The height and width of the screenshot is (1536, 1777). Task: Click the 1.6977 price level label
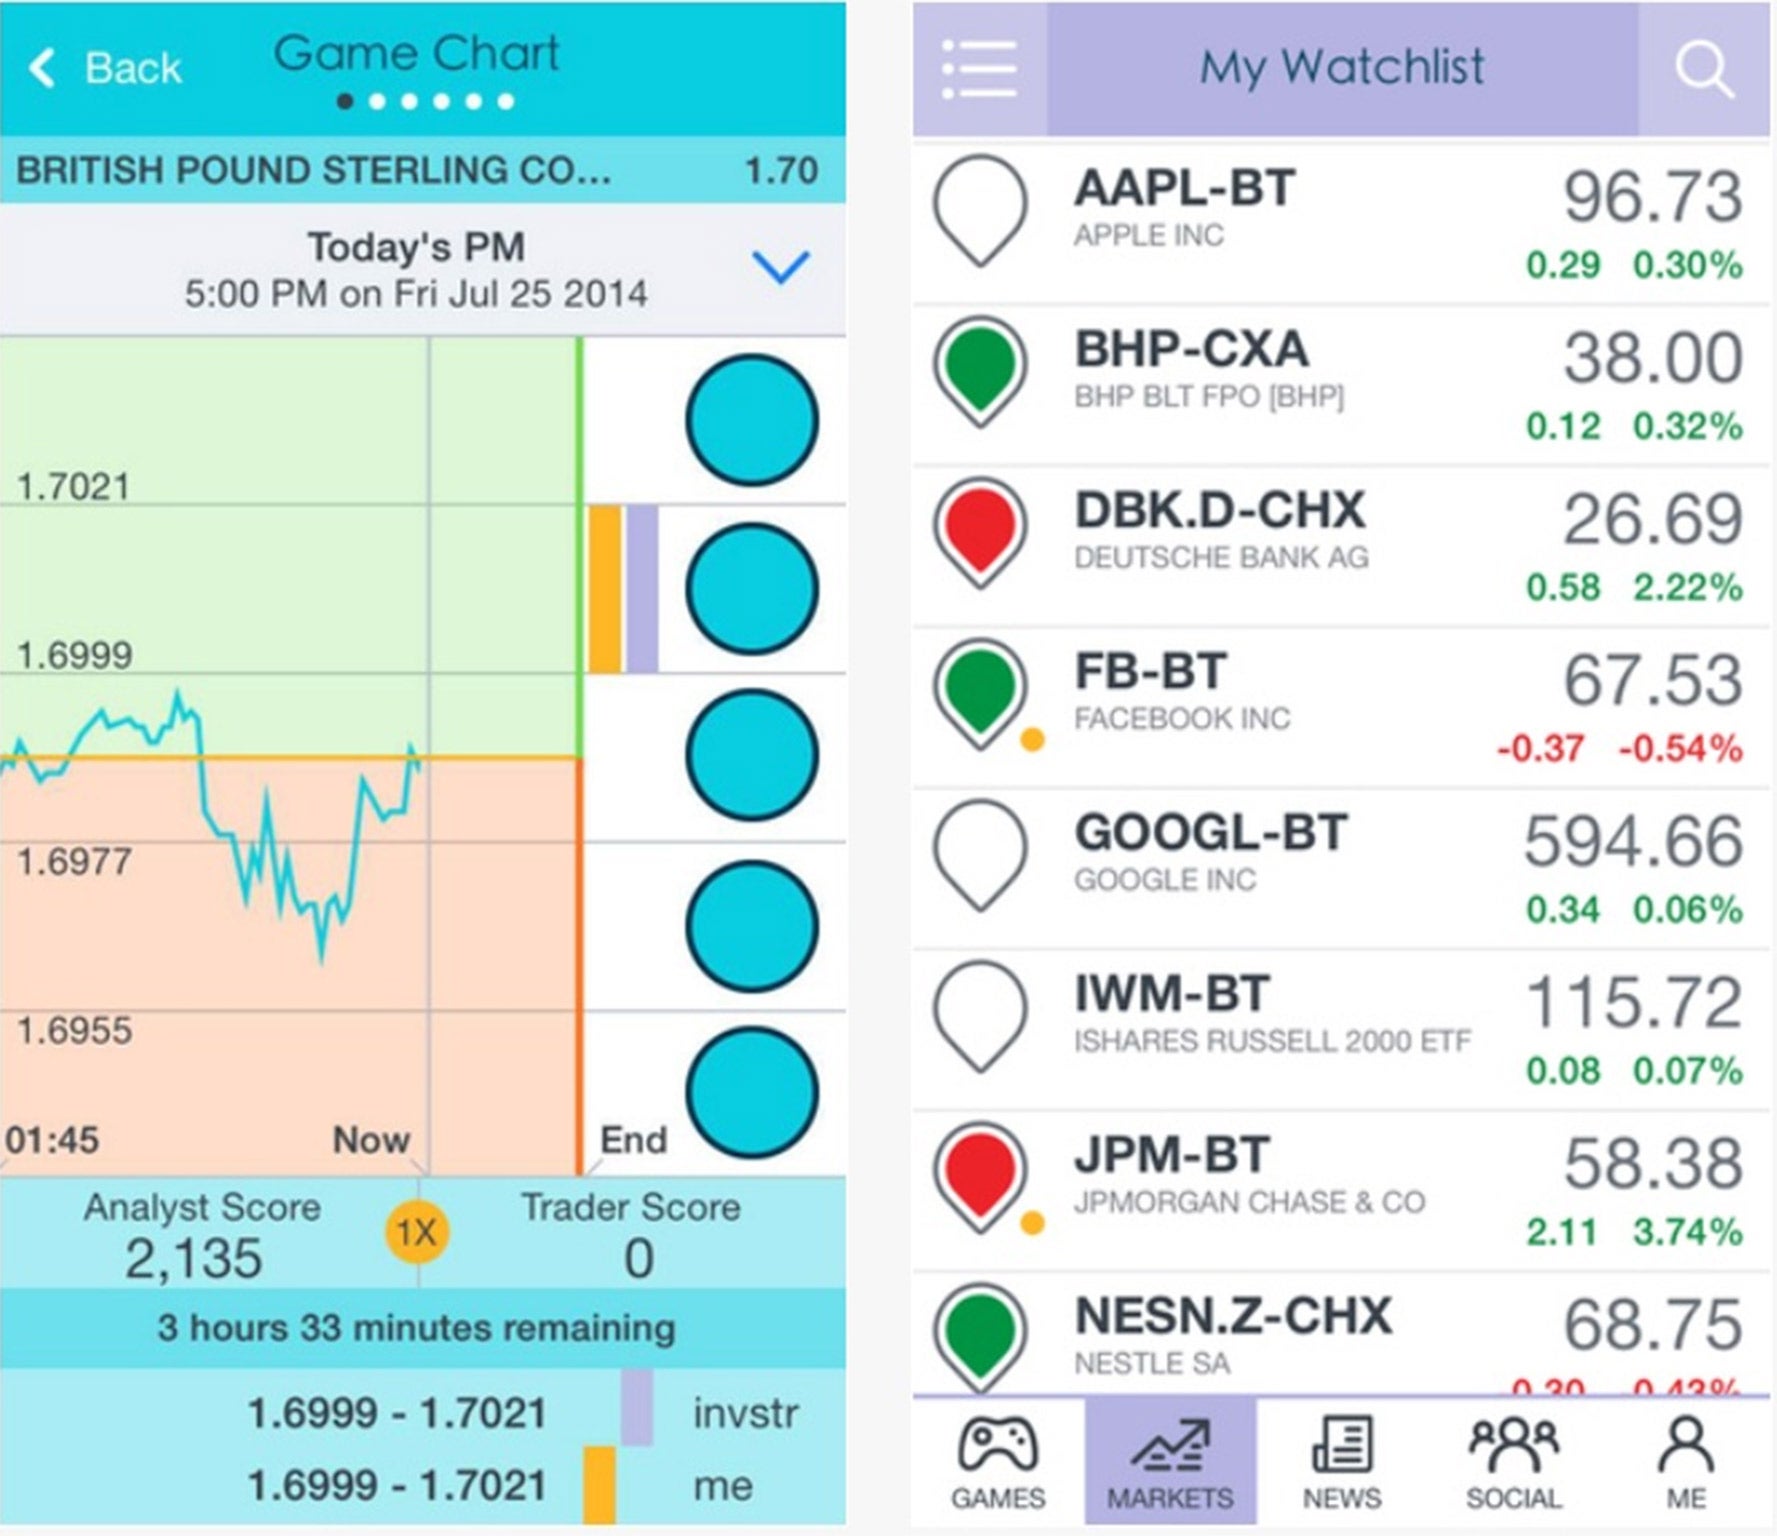74,861
